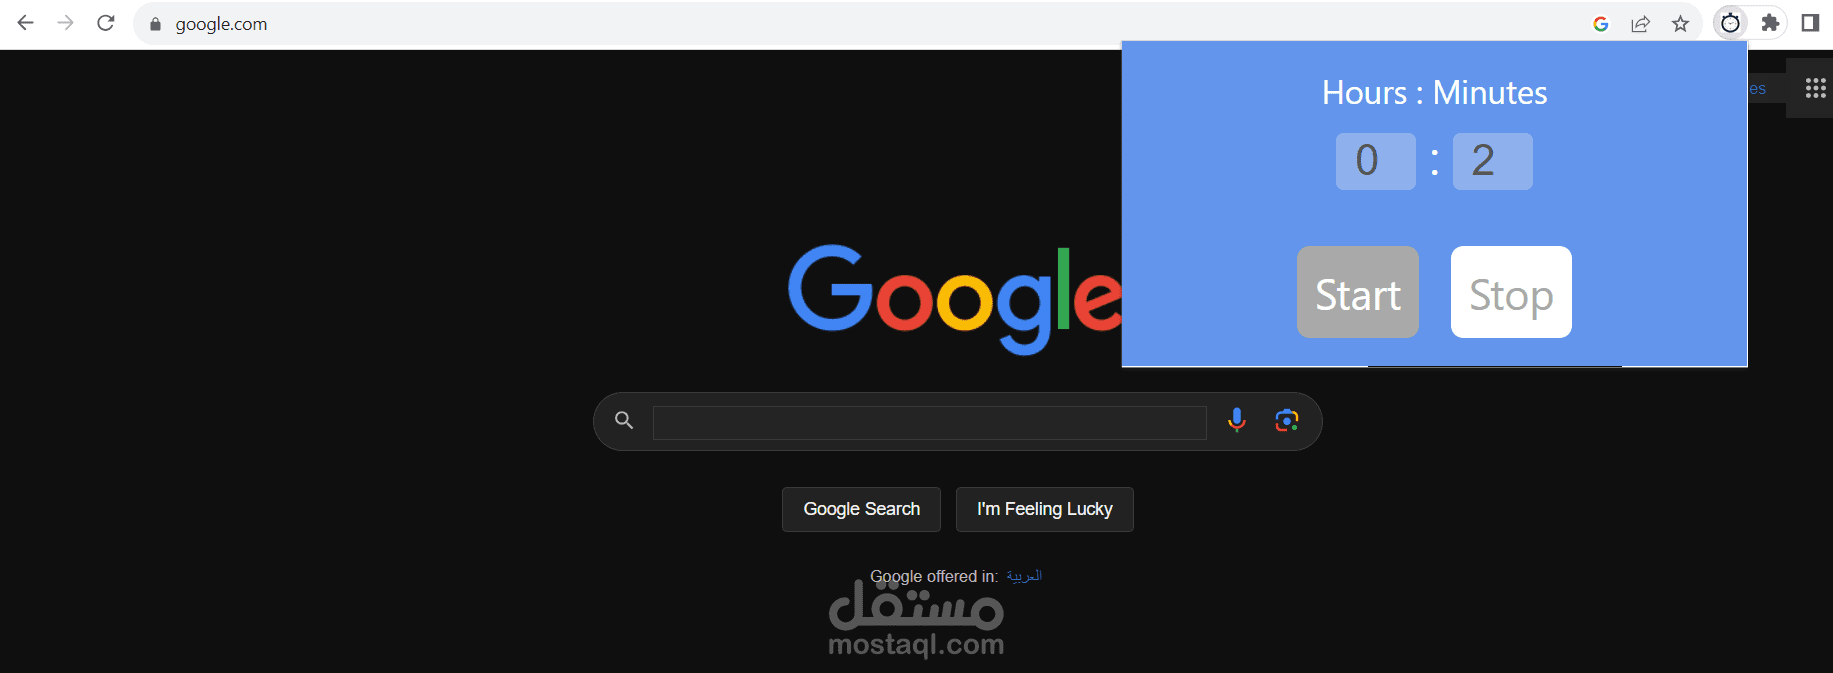The width and height of the screenshot is (1833, 673).
Task: Click the Google Search button
Action: 862,509
